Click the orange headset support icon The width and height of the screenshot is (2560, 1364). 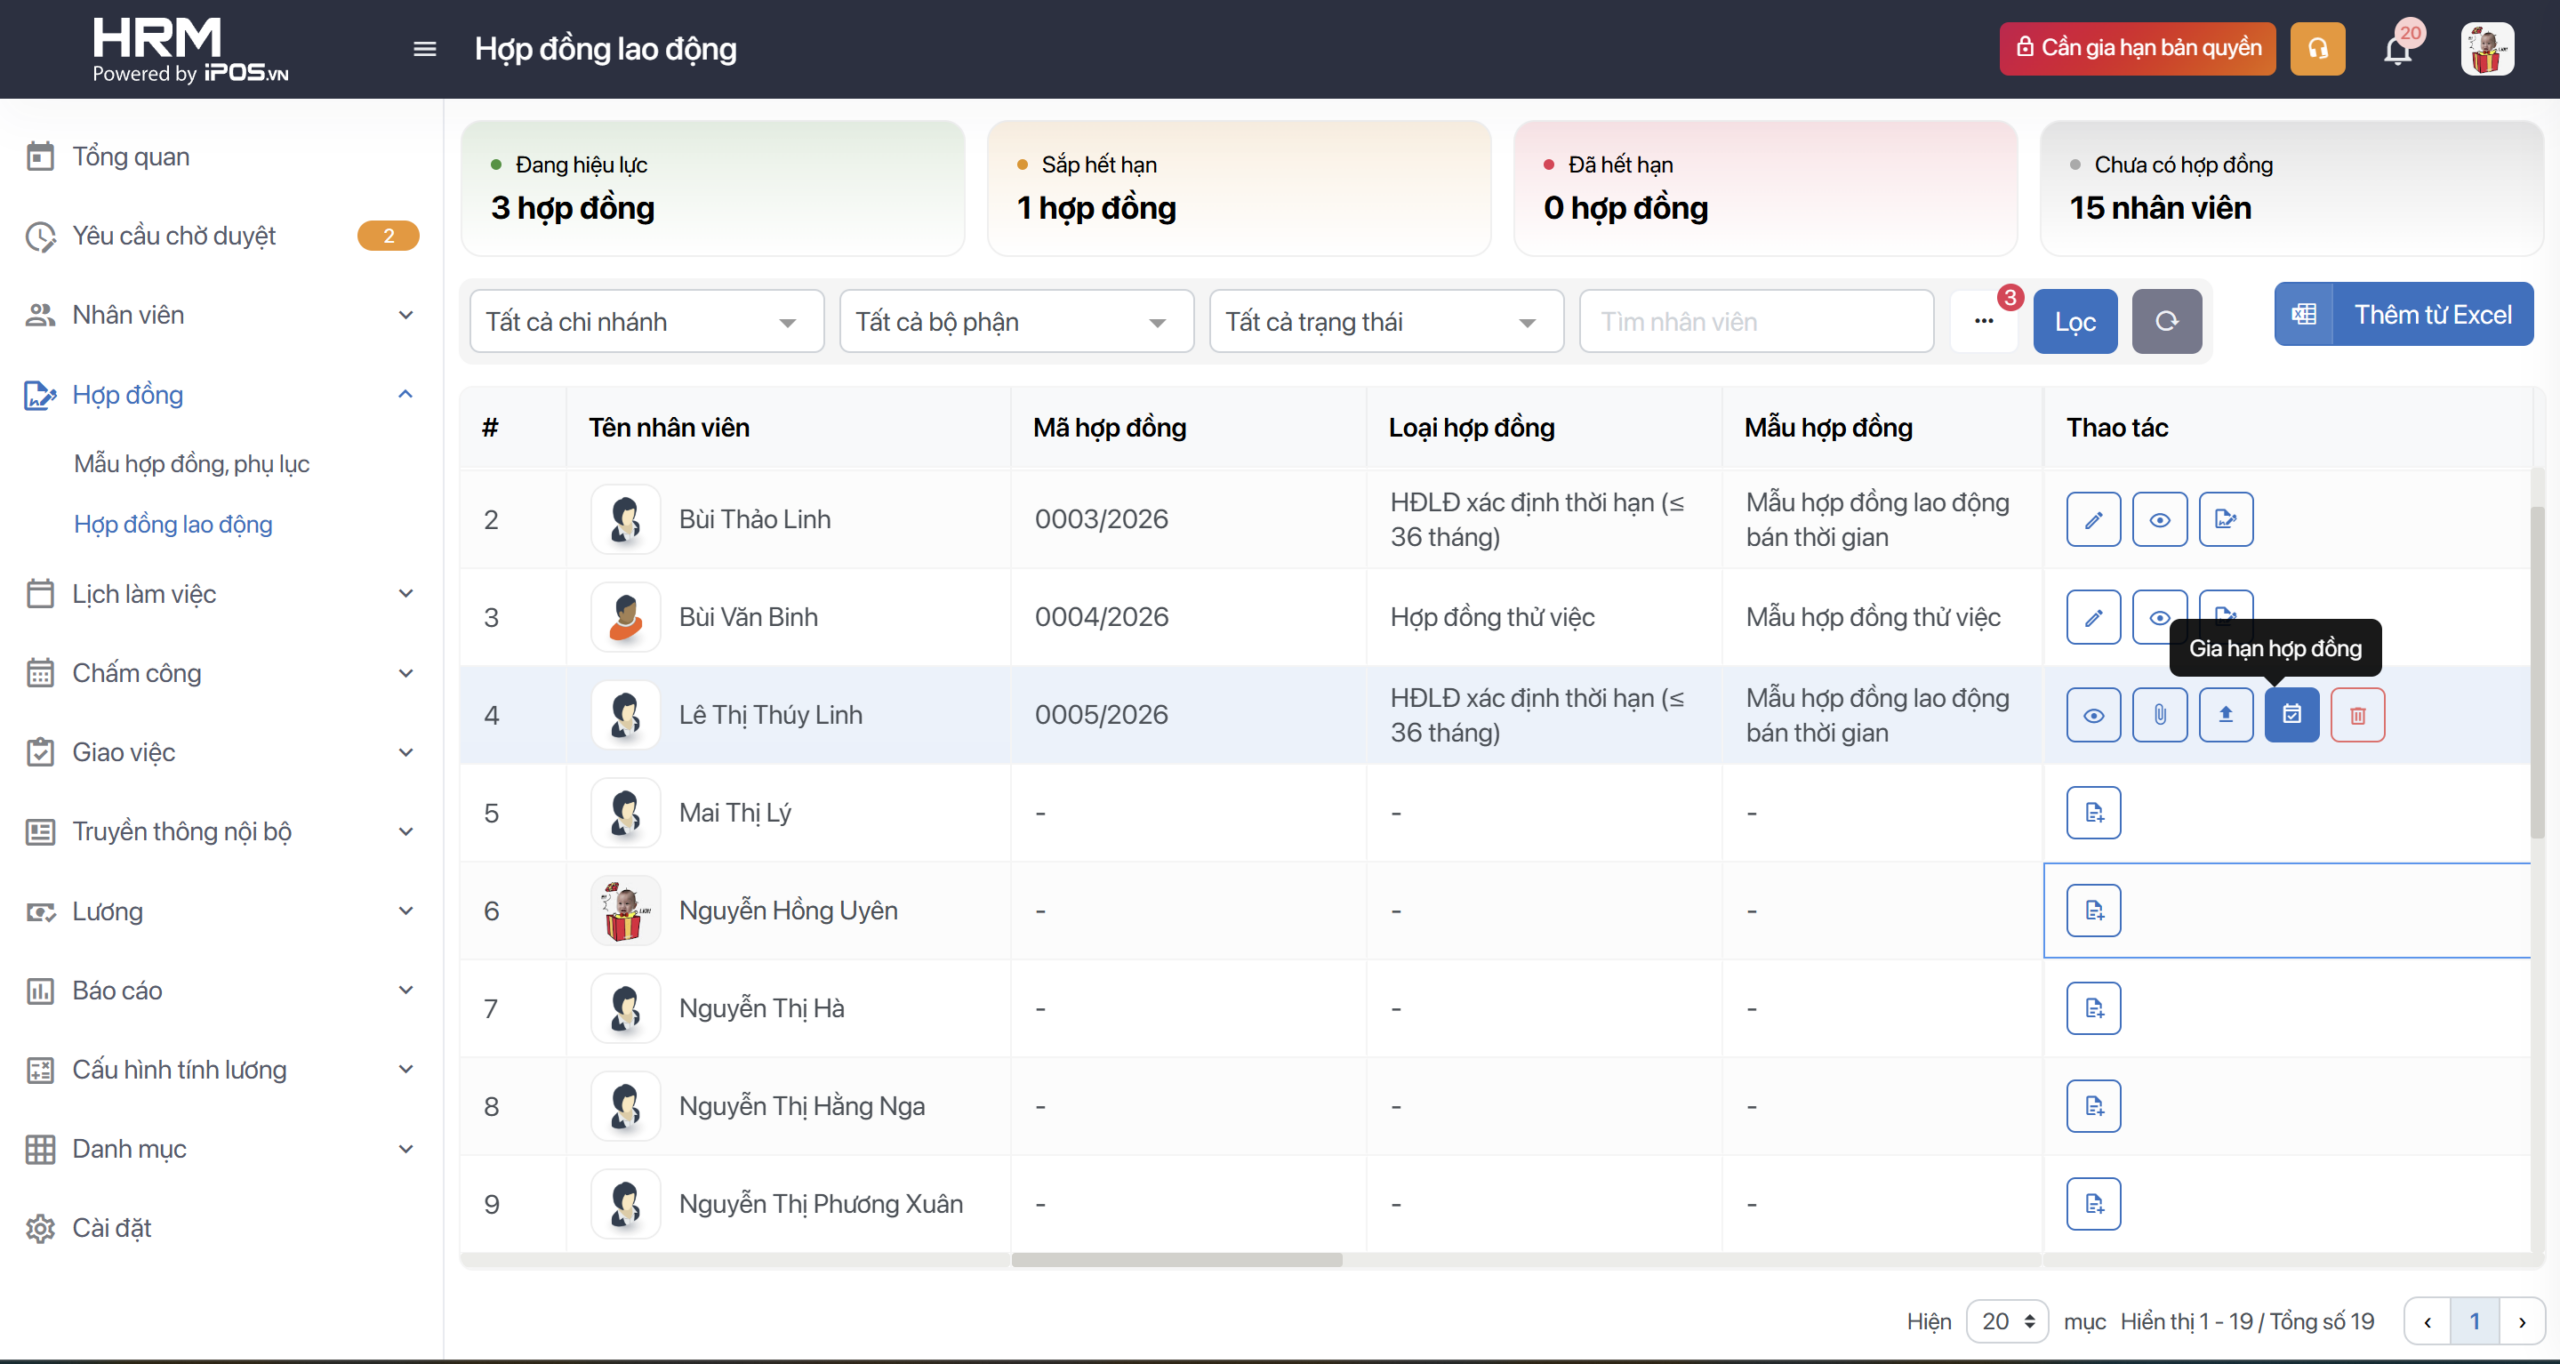(x=2317, y=49)
